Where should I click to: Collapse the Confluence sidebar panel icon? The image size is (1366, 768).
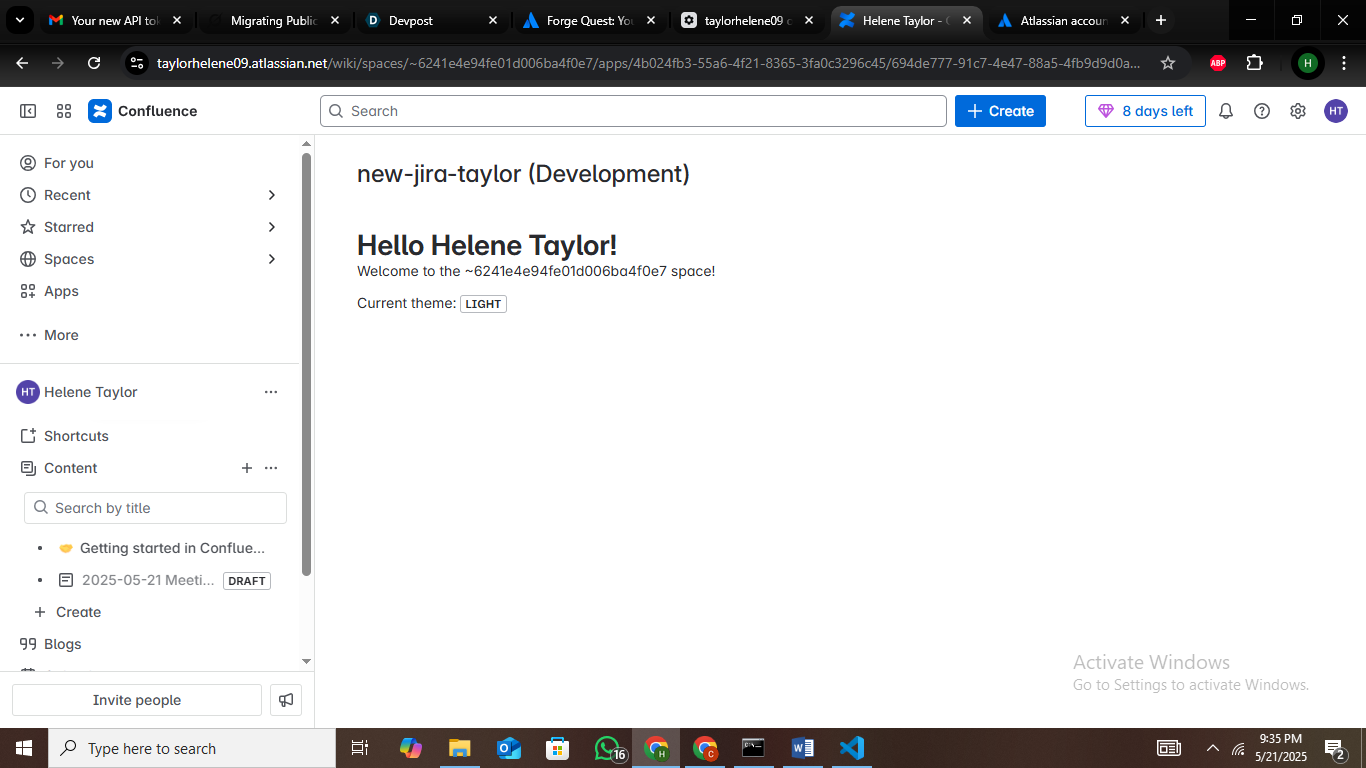click(28, 111)
